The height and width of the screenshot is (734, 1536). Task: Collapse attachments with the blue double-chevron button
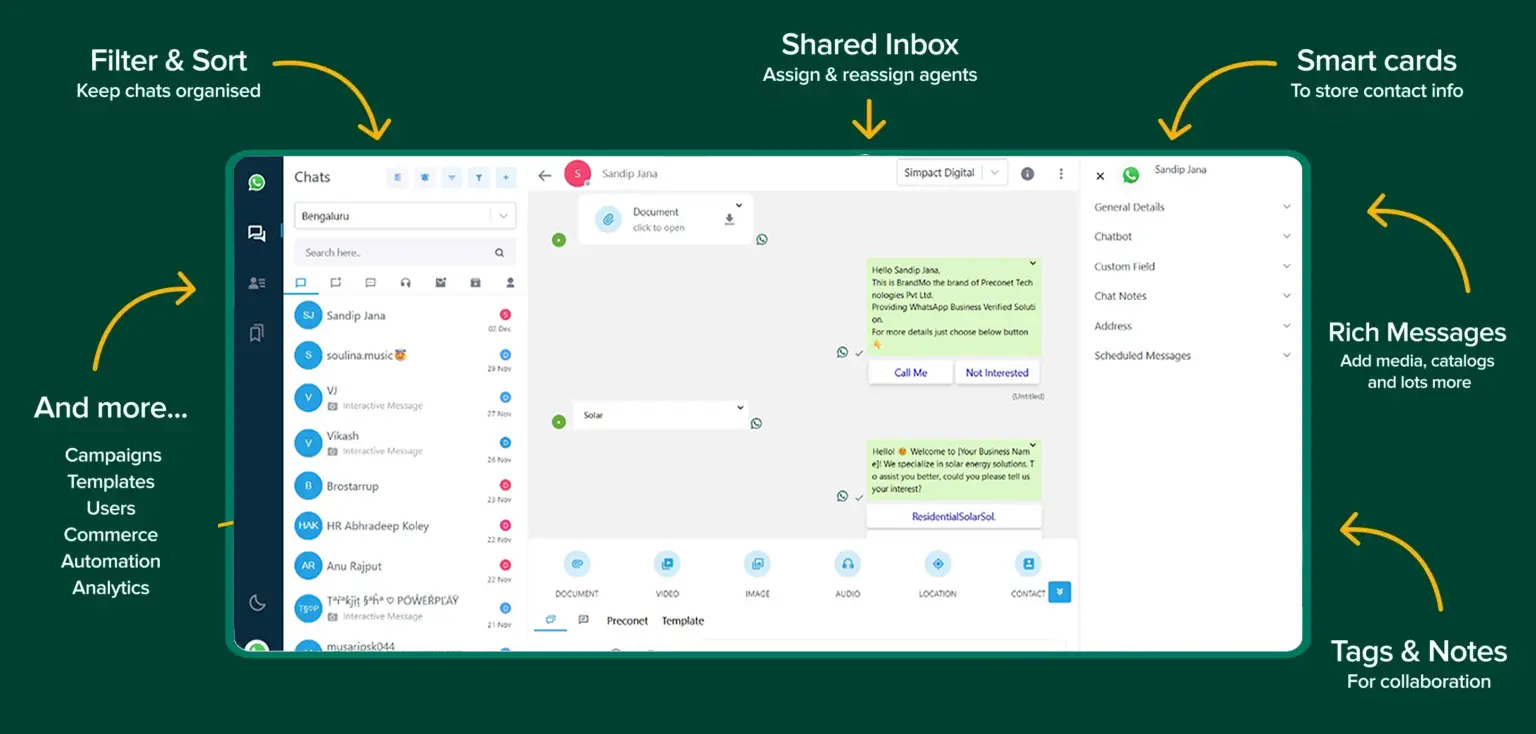(x=1060, y=592)
